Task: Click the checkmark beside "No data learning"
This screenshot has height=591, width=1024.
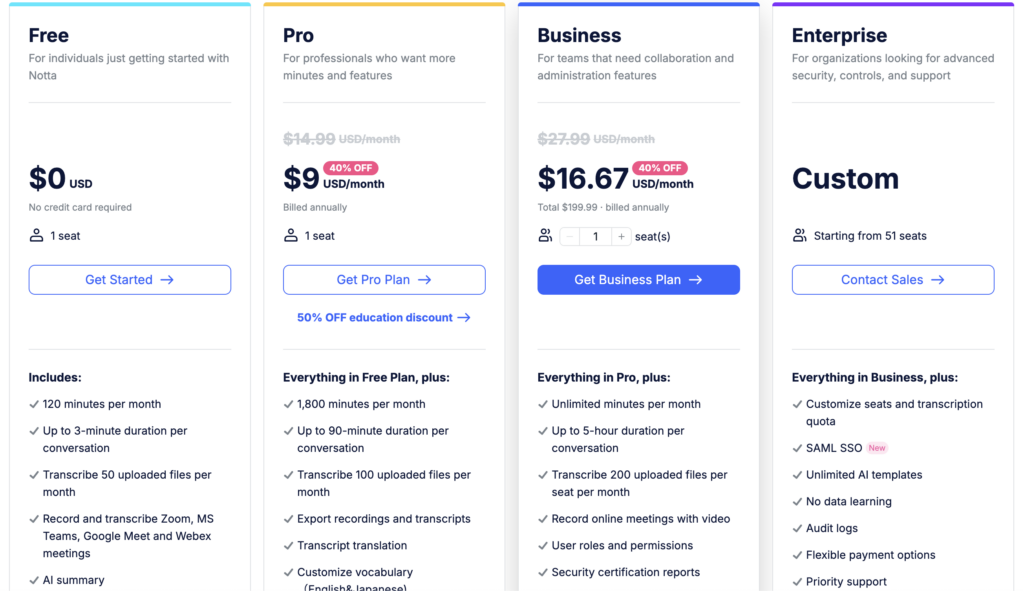Action: pyautogui.click(x=796, y=501)
